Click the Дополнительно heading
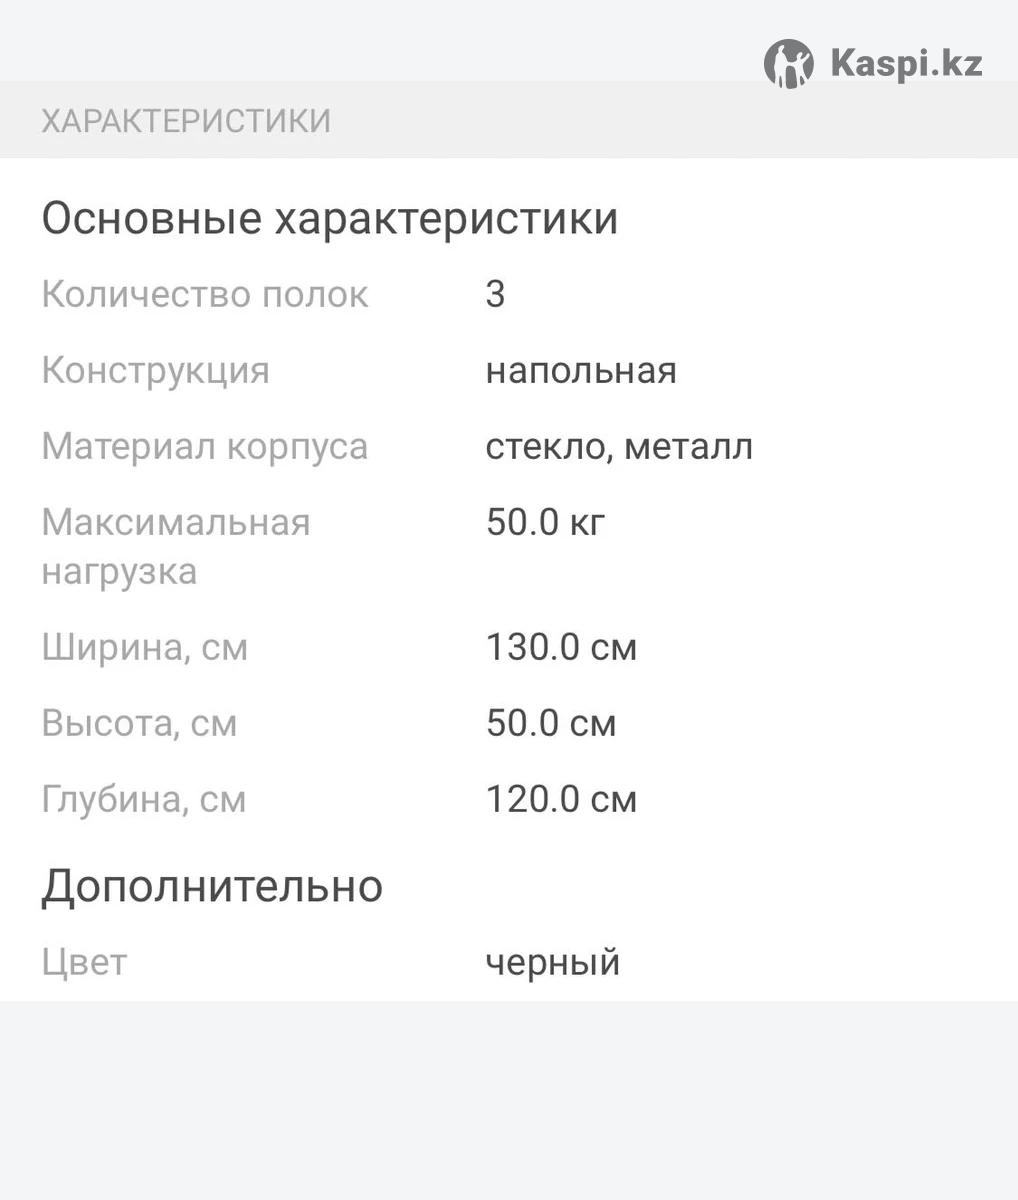 (x=212, y=886)
